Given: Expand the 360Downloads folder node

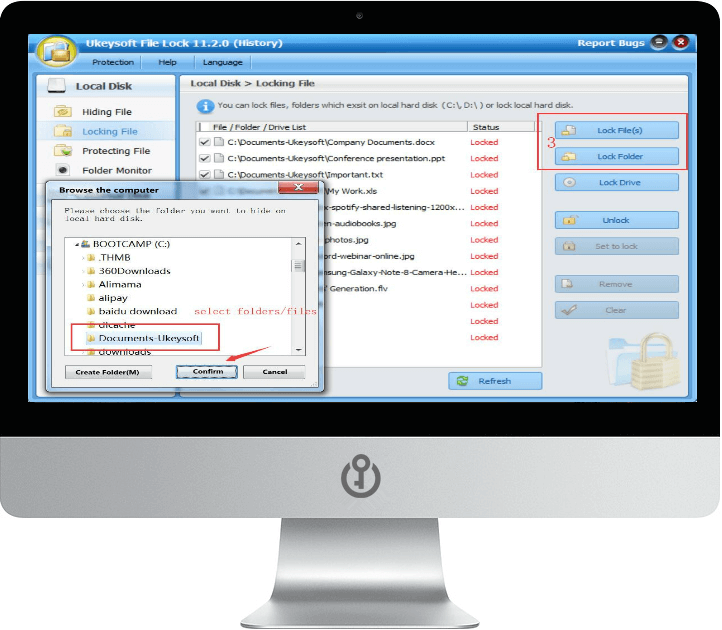Looking at the screenshot, I should tap(83, 271).
